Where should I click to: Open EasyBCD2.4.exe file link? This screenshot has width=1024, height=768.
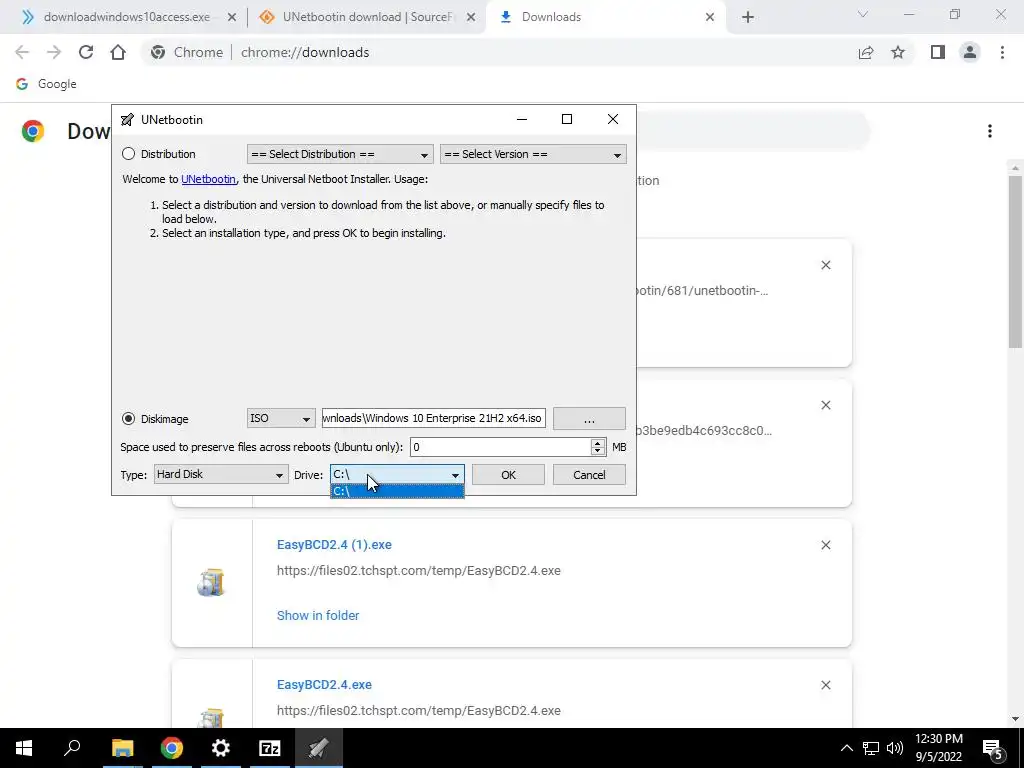click(x=325, y=684)
